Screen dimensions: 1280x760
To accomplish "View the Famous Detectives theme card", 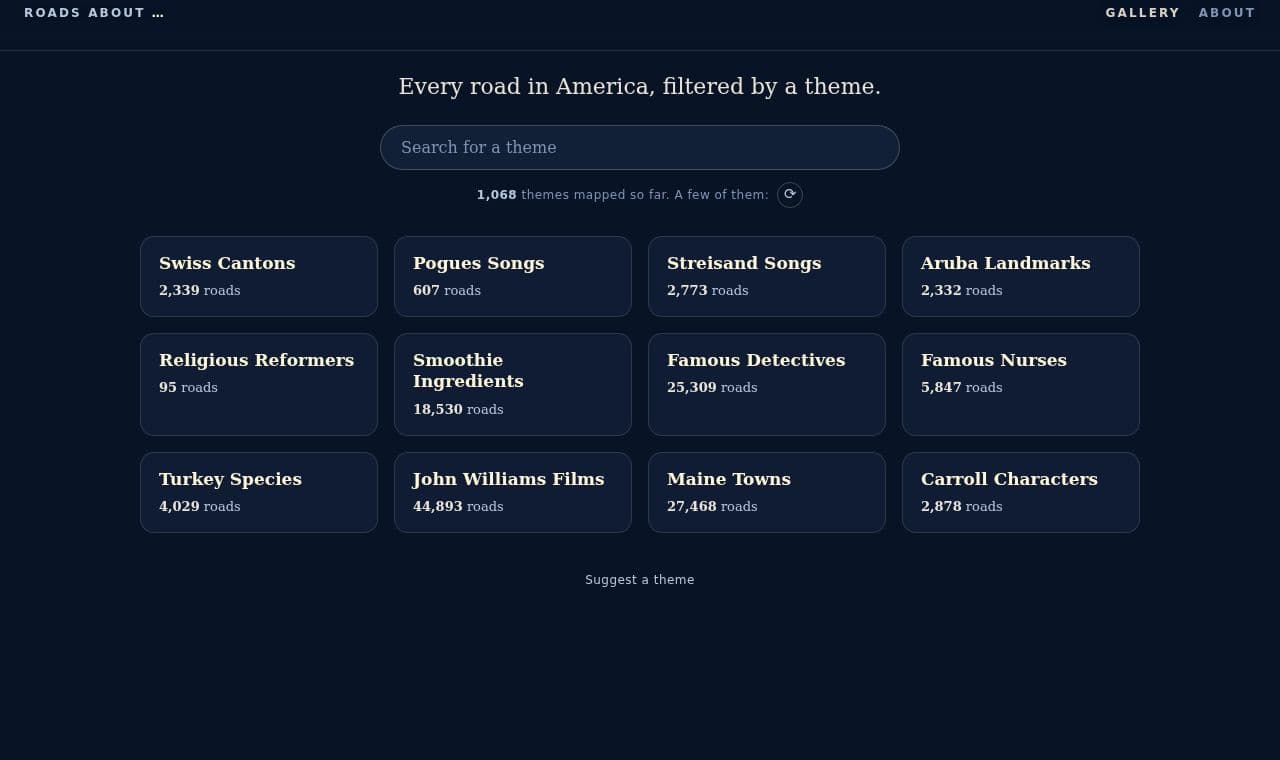I will [x=767, y=384].
